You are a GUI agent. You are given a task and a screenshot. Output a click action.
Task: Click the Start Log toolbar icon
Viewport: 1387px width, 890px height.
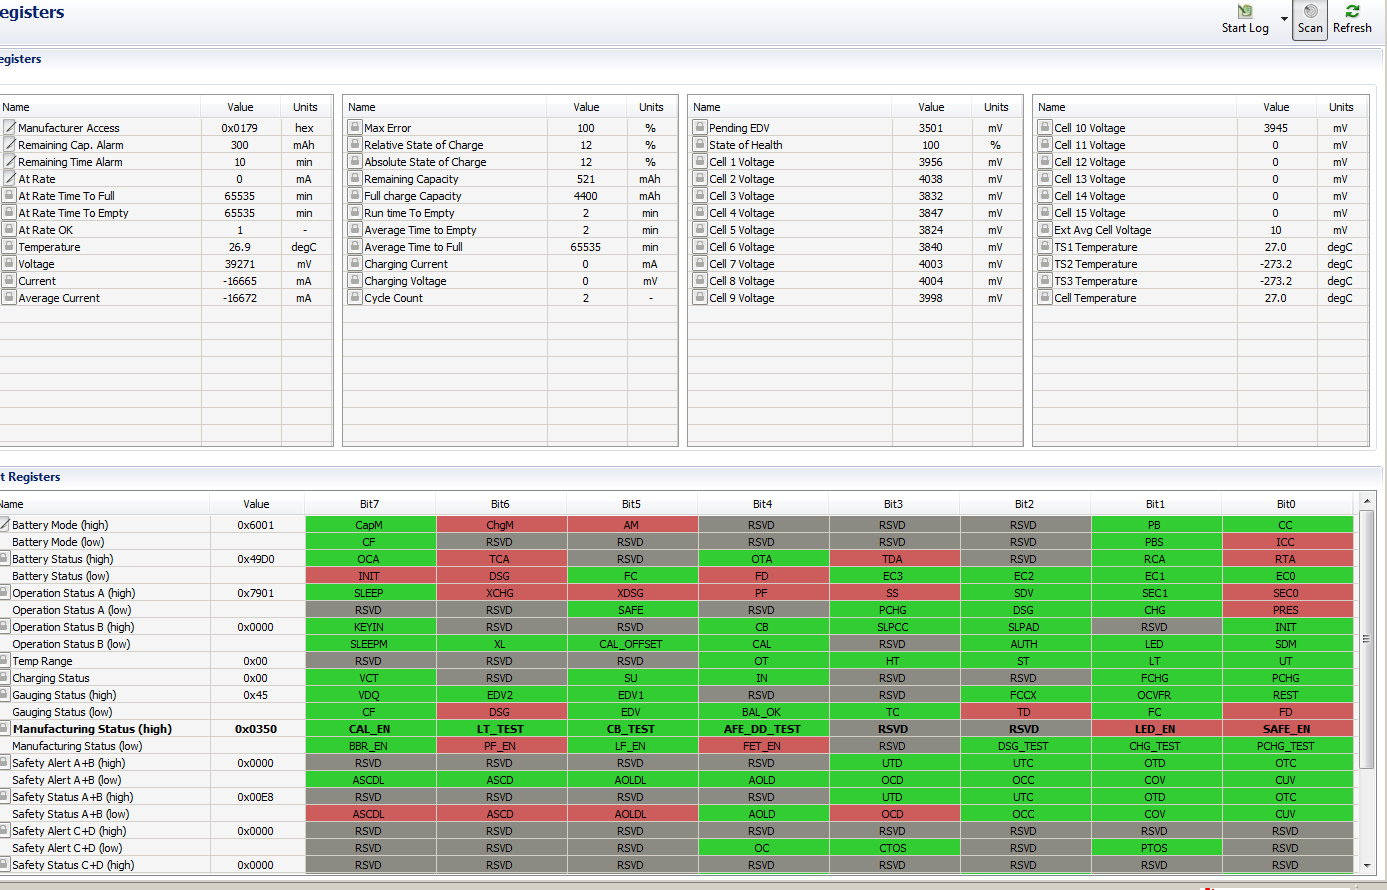1245,12
